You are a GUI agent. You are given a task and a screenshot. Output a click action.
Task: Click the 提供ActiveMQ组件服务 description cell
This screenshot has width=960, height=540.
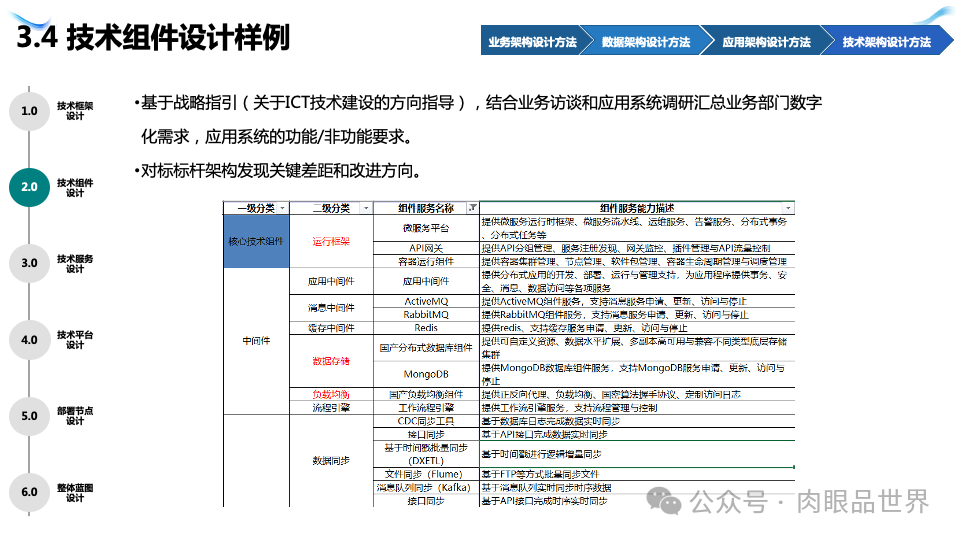pos(637,301)
